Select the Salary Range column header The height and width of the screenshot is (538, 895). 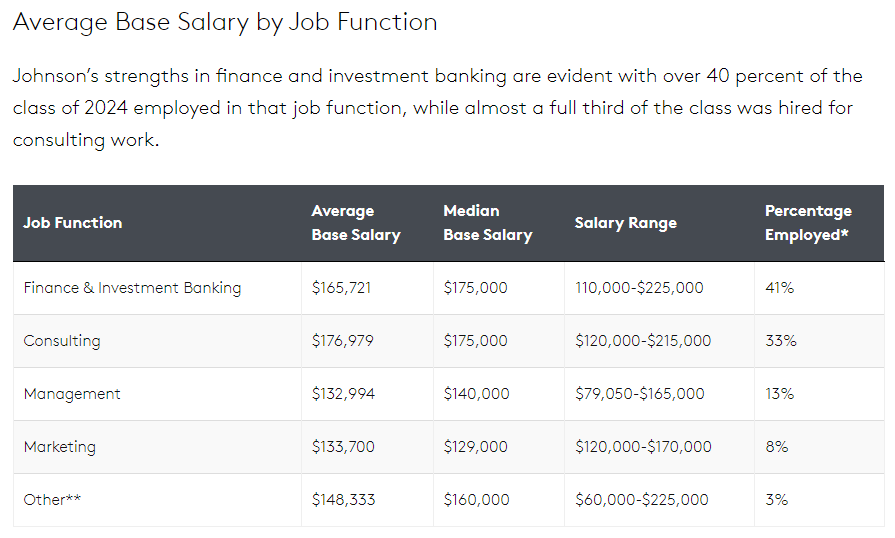(x=626, y=223)
